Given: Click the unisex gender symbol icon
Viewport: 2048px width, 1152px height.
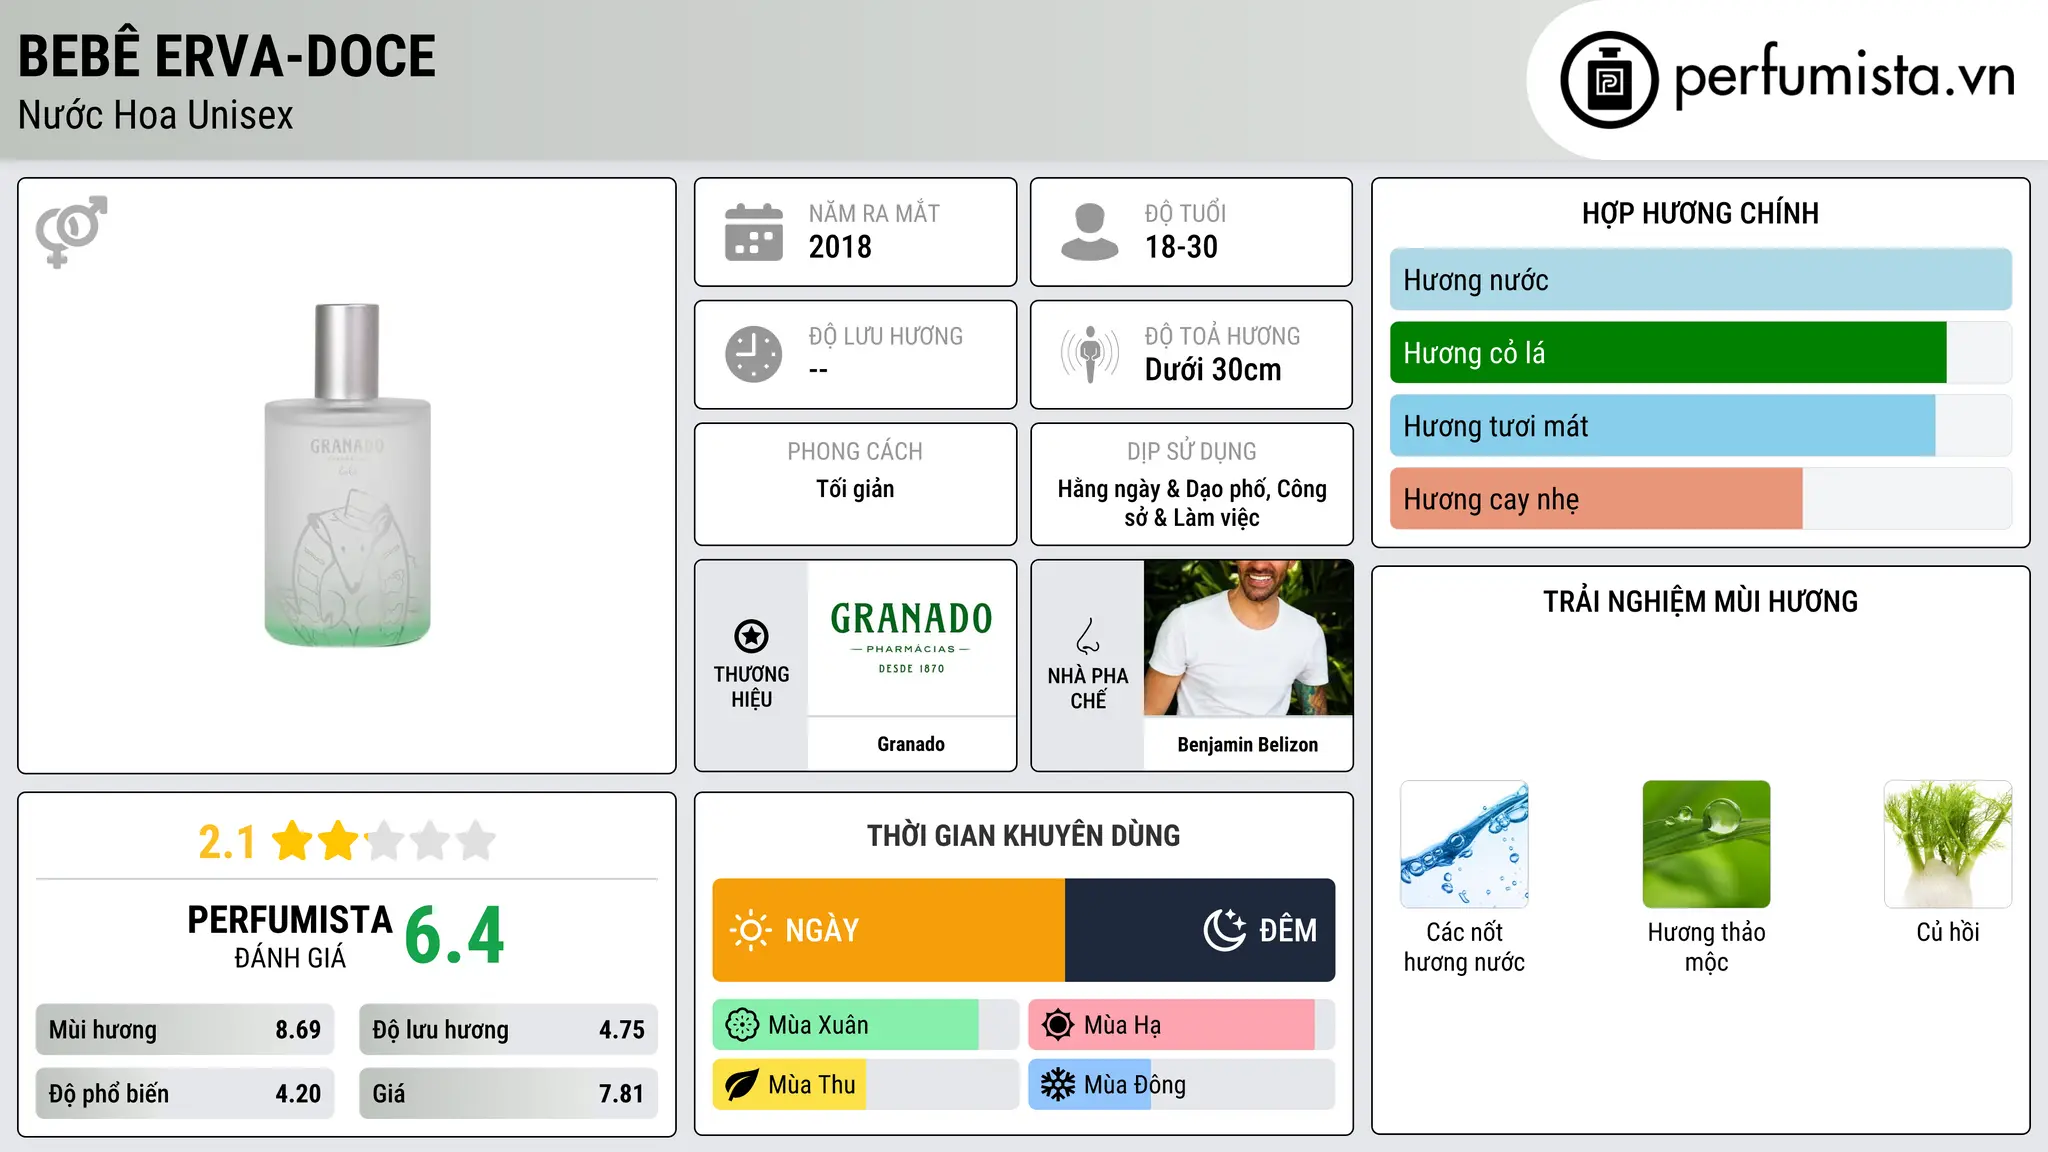Looking at the screenshot, I should click(71, 231).
